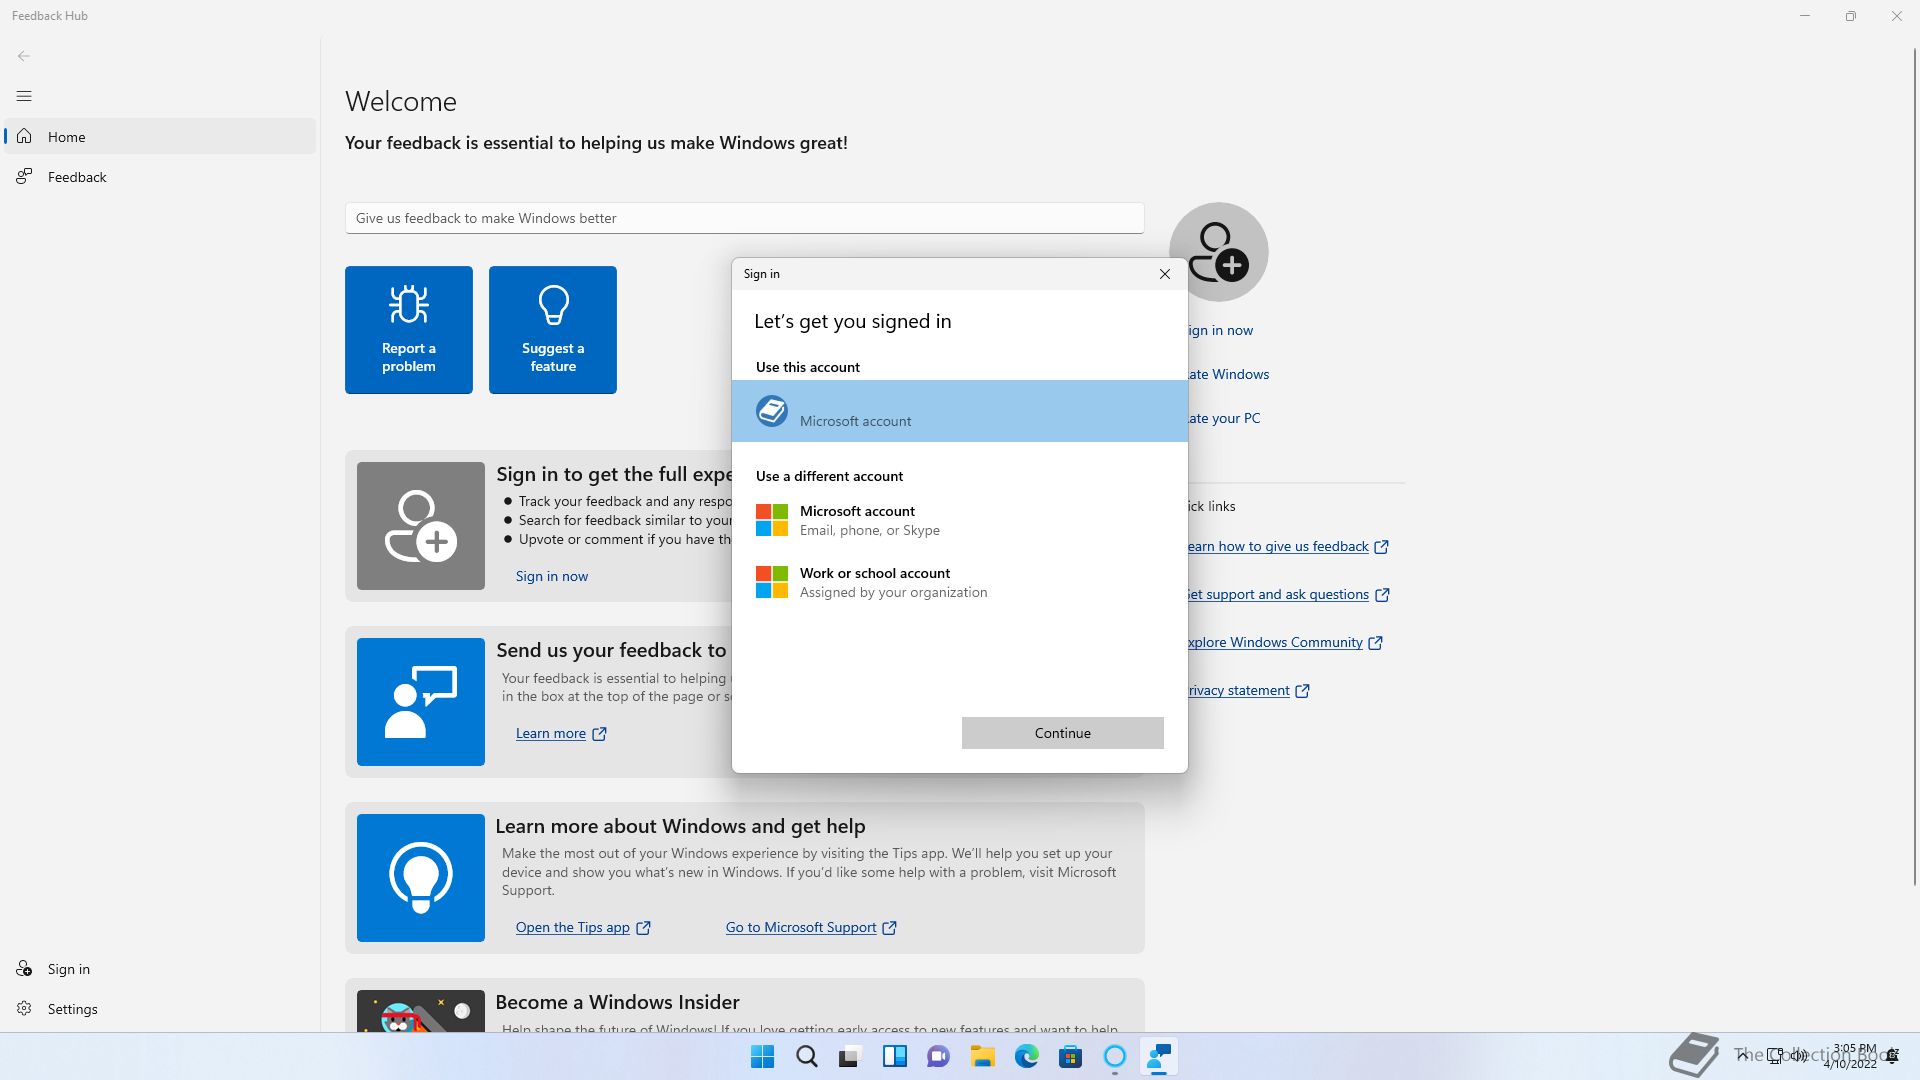The height and width of the screenshot is (1080, 1920).
Task: Go to Microsoft Support link
Action: click(x=801, y=927)
